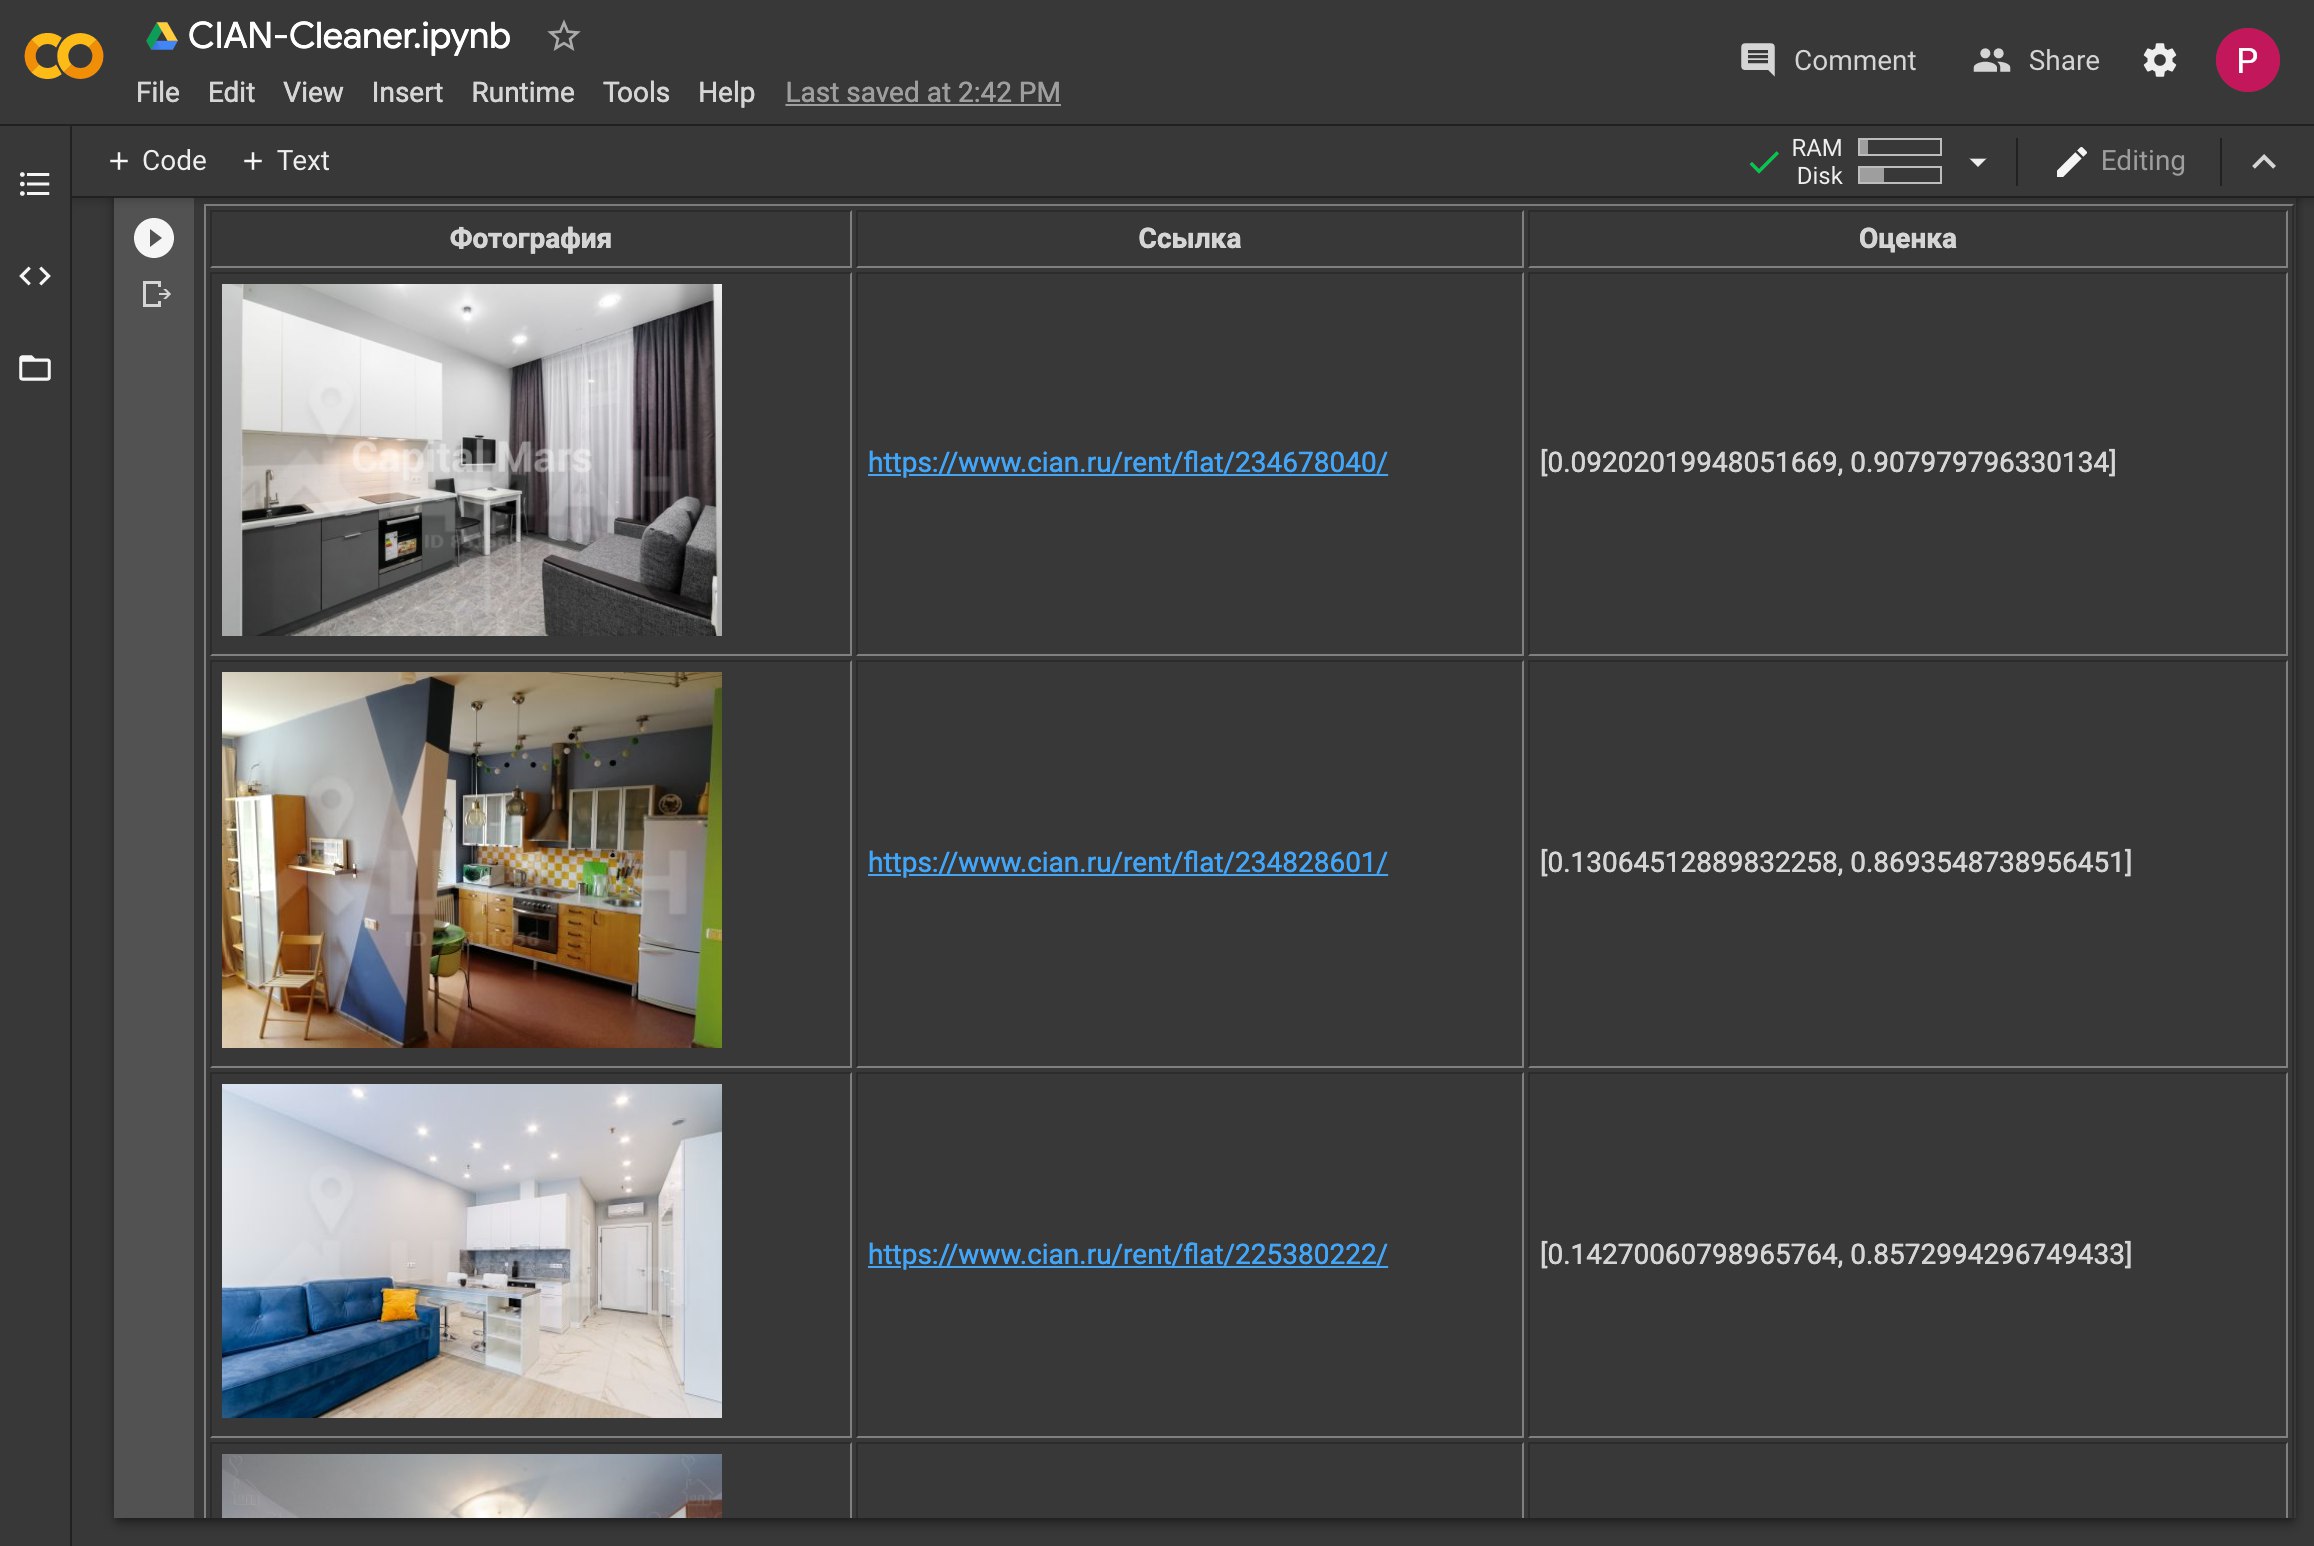Click the colorful kitchen apartment photo
Viewport: 2314px width, 1546px height.
tap(472, 860)
